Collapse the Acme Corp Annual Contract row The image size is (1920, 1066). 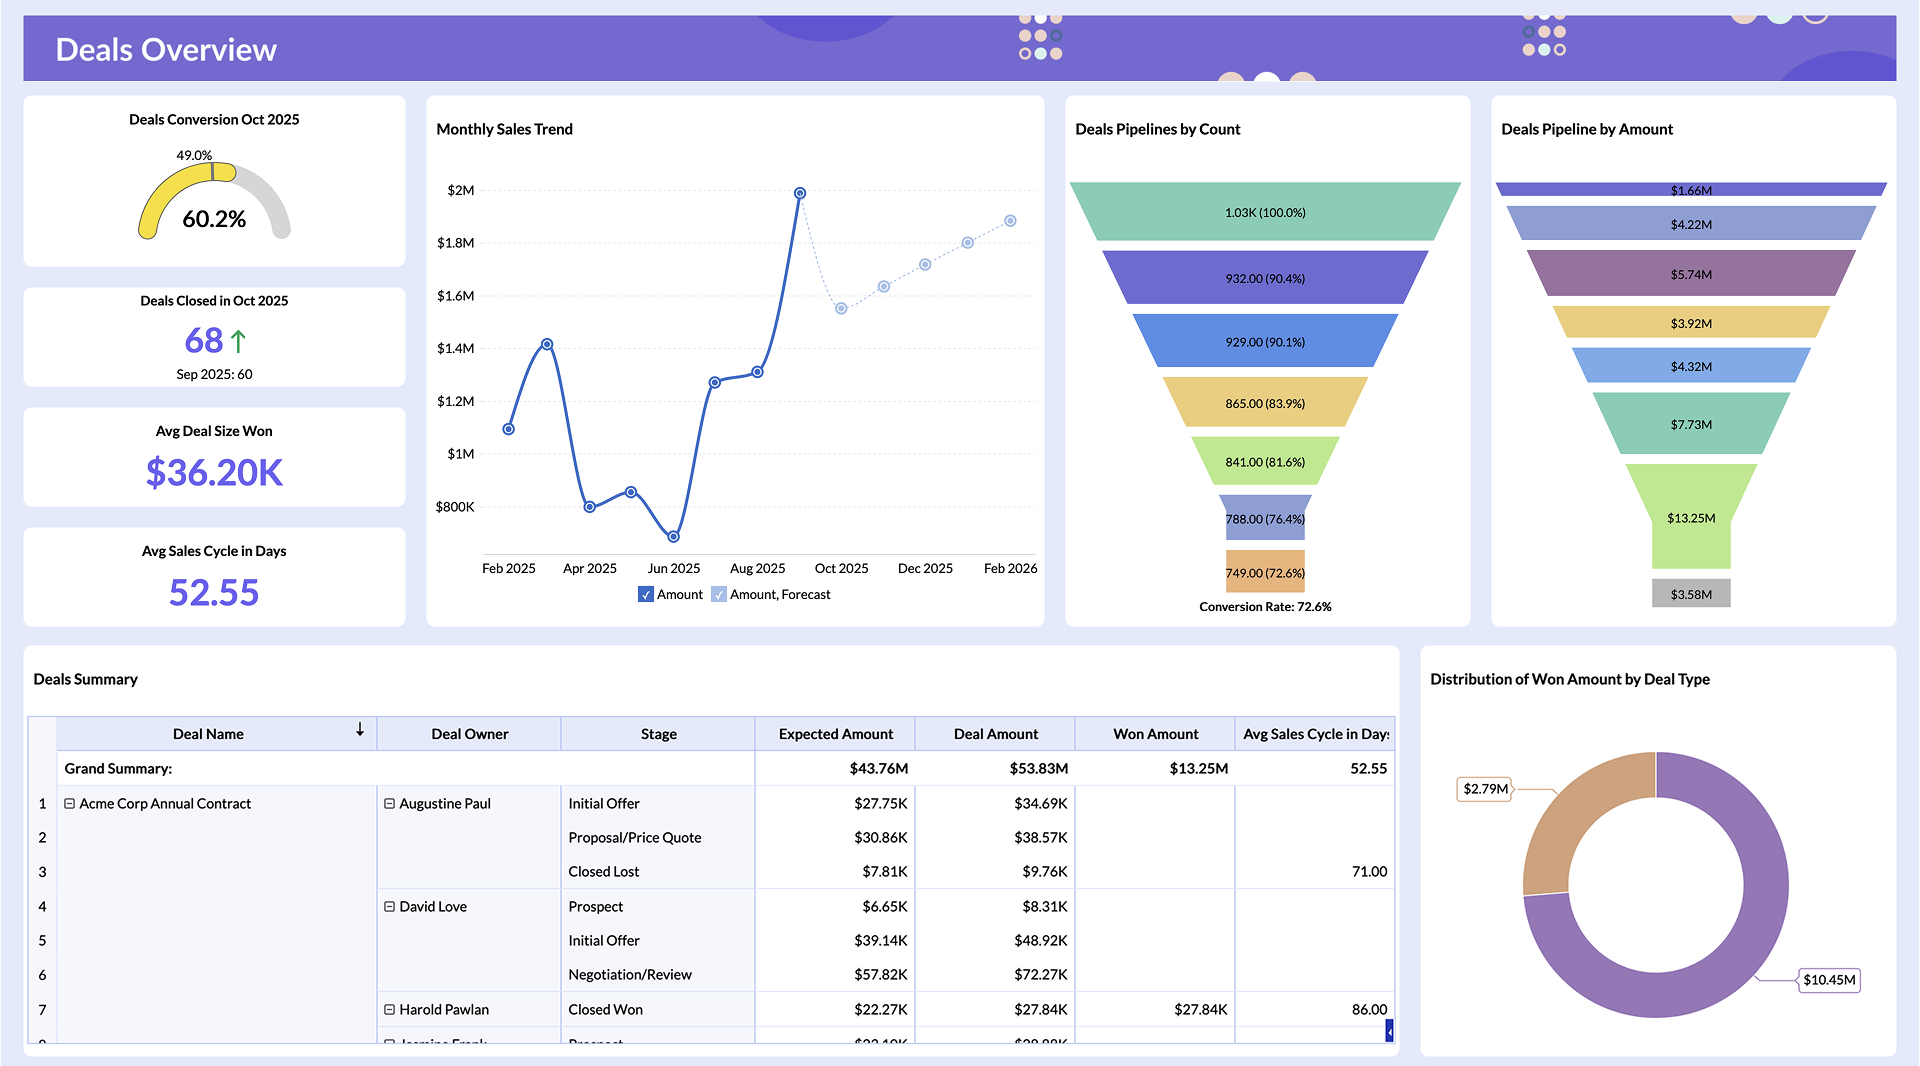click(x=68, y=803)
